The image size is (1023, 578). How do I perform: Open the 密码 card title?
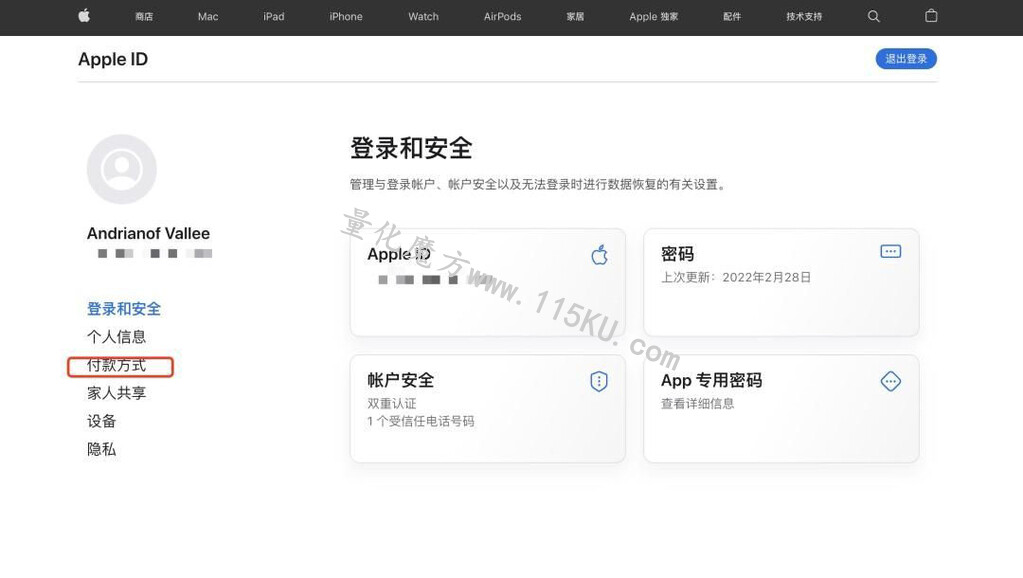(677, 254)
